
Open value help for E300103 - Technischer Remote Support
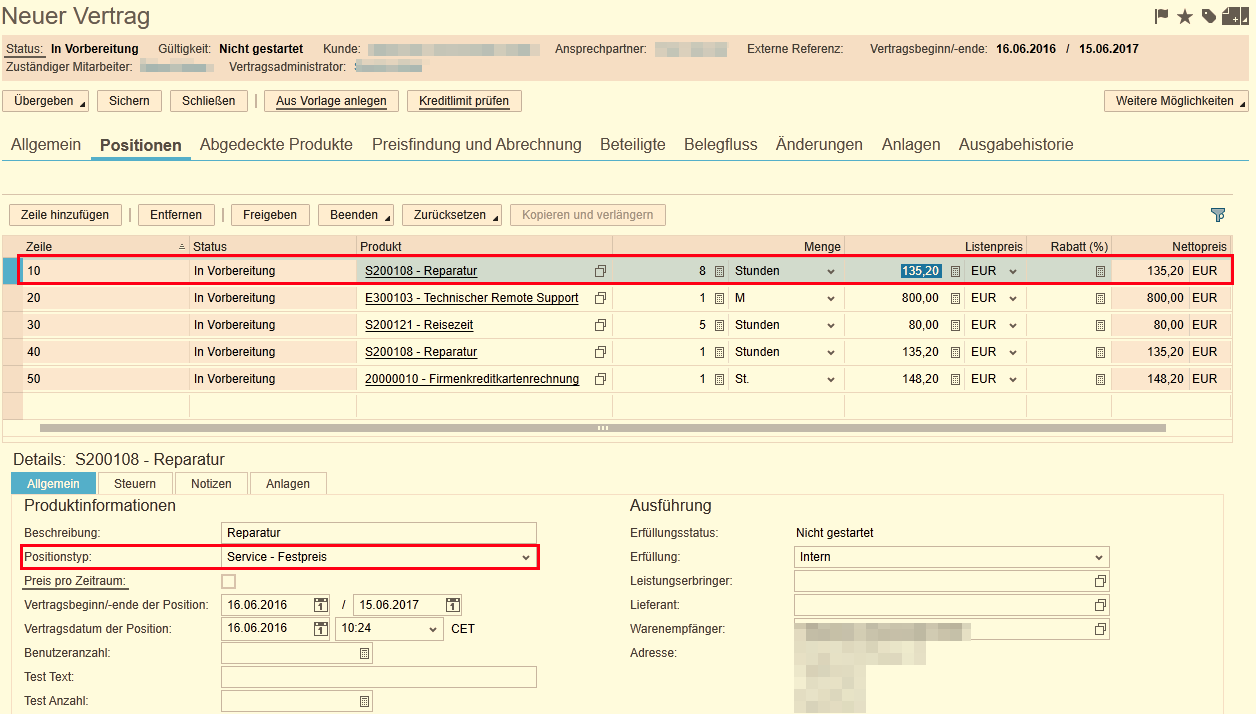(600, 298)
